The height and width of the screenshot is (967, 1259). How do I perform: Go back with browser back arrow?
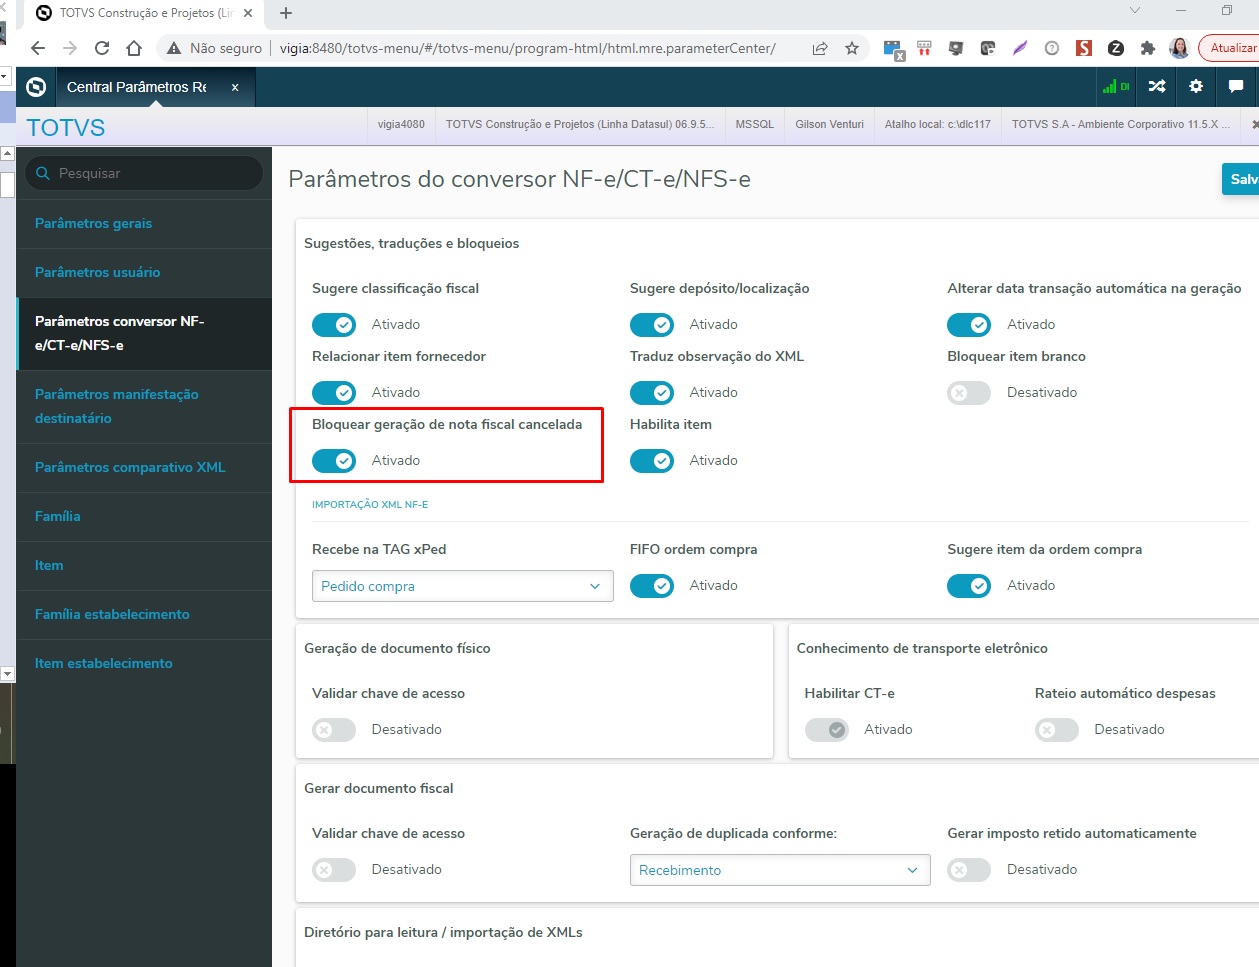click(38, 48)
